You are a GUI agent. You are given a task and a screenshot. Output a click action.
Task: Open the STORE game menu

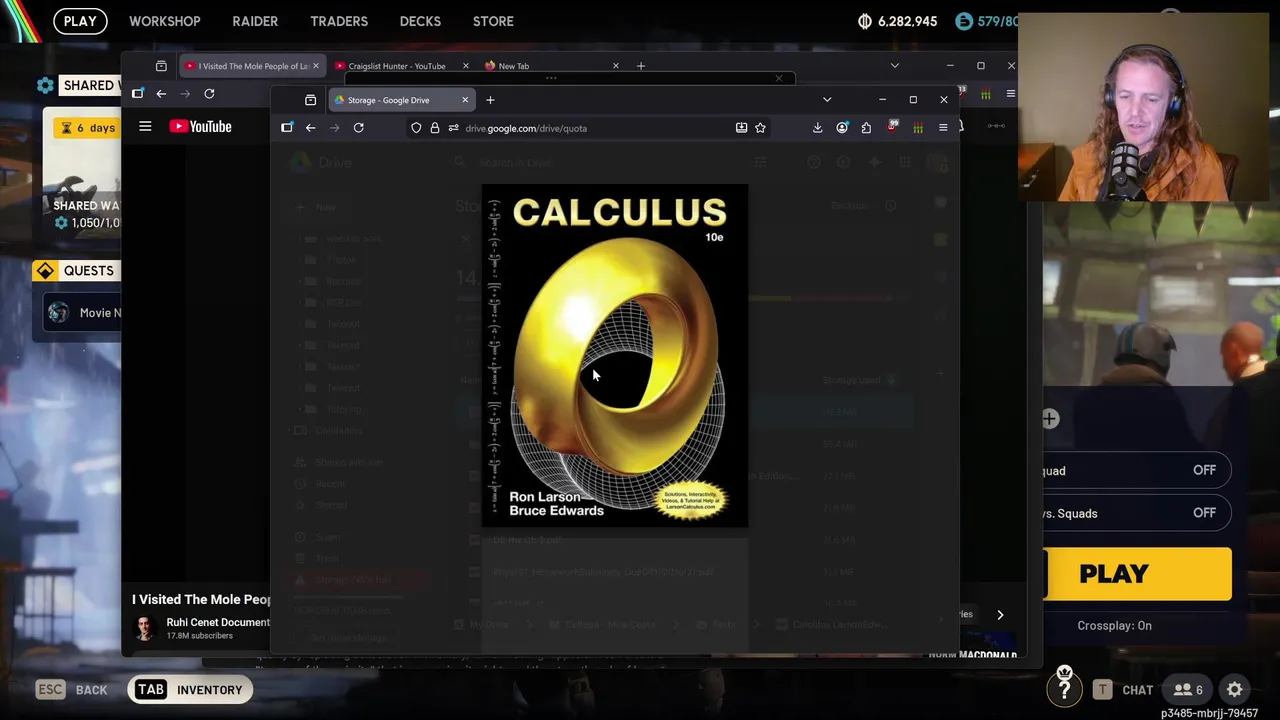click(x=493, y=21)
